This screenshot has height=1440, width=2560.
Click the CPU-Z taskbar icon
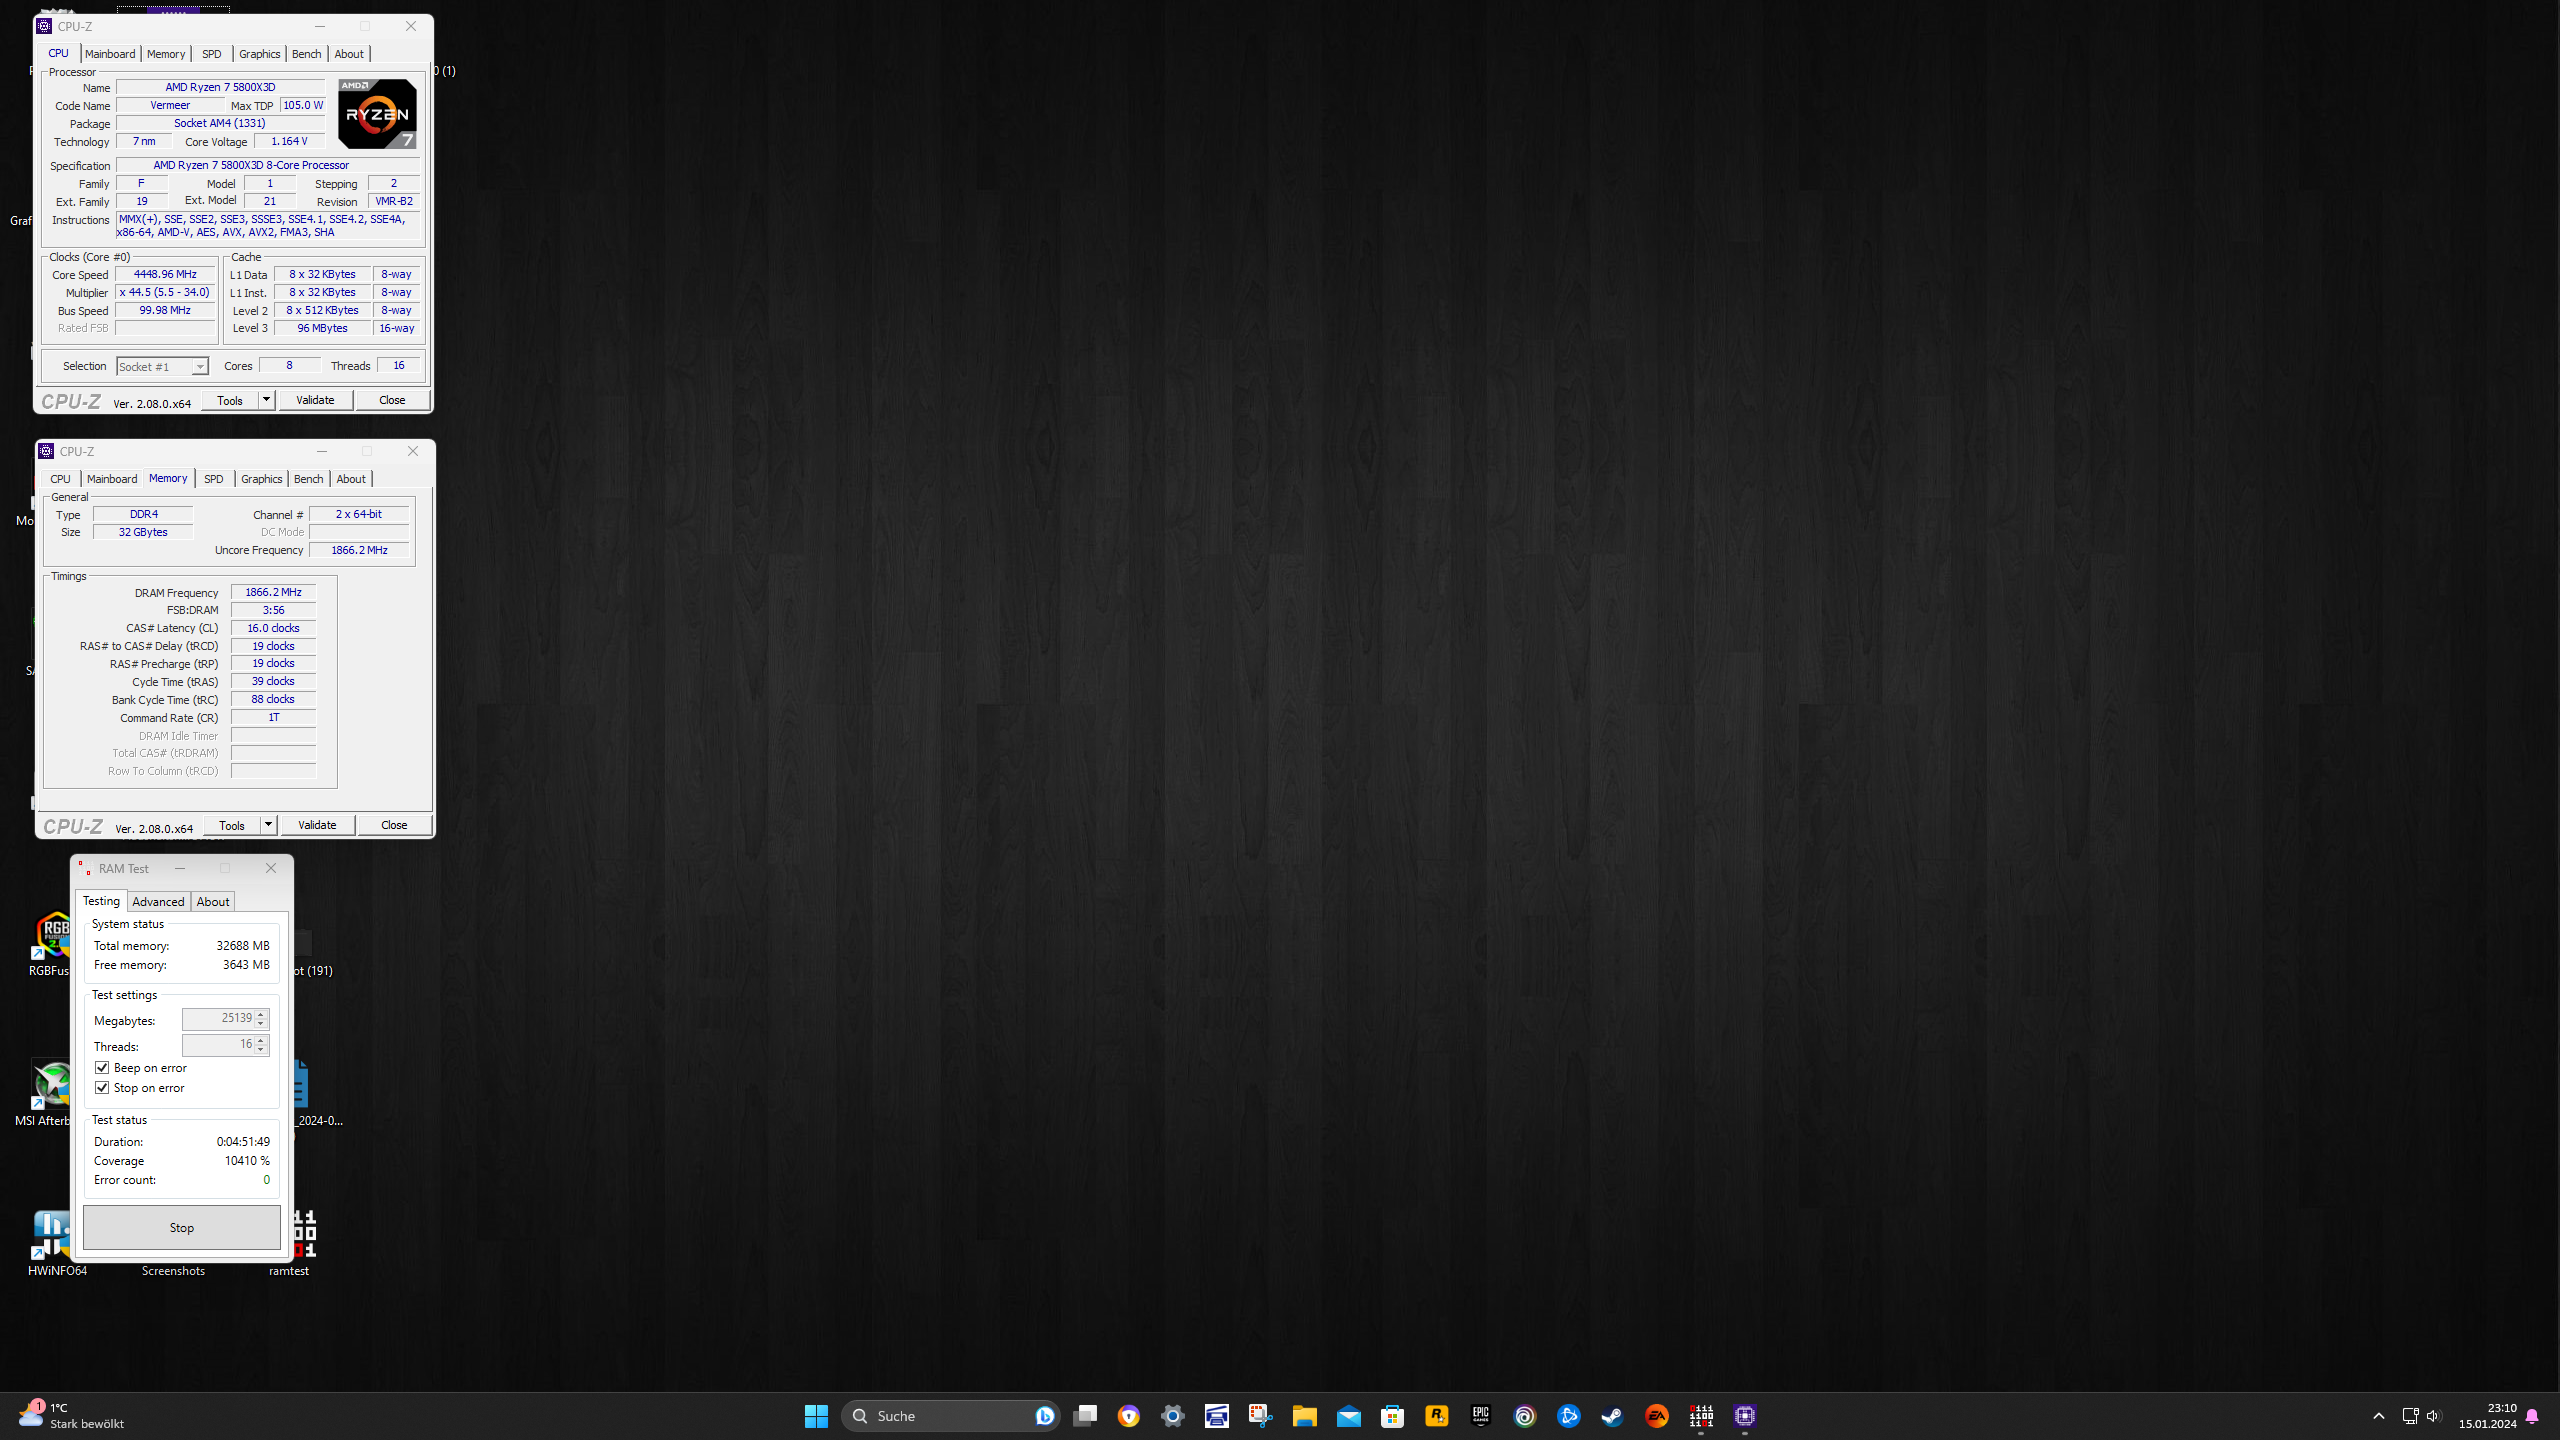tap(1744, 1416)
